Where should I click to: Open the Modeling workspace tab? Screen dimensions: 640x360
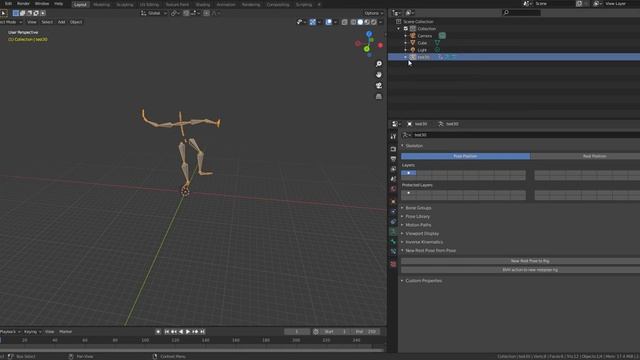click(102, 4)
